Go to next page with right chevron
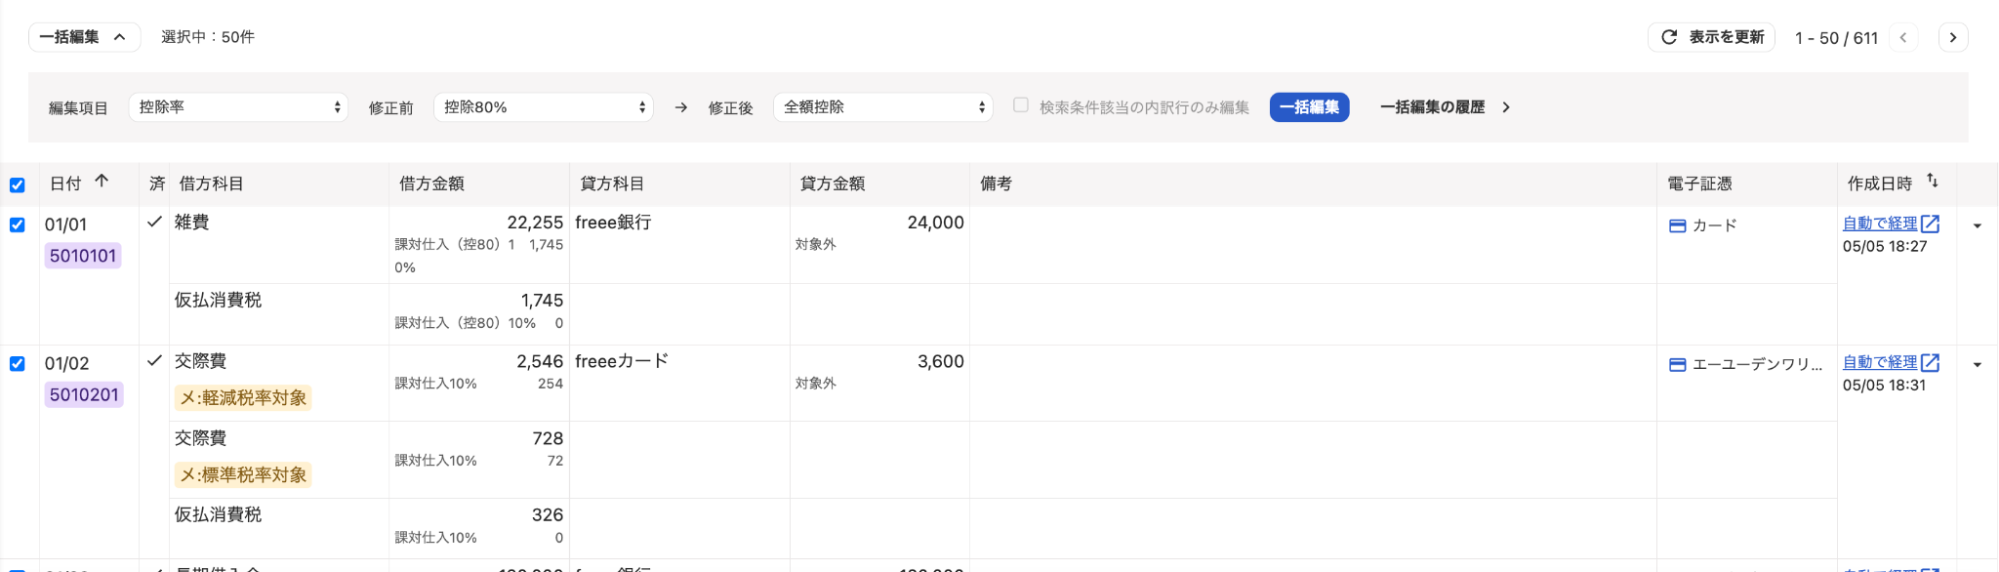 click(1953, 38)
